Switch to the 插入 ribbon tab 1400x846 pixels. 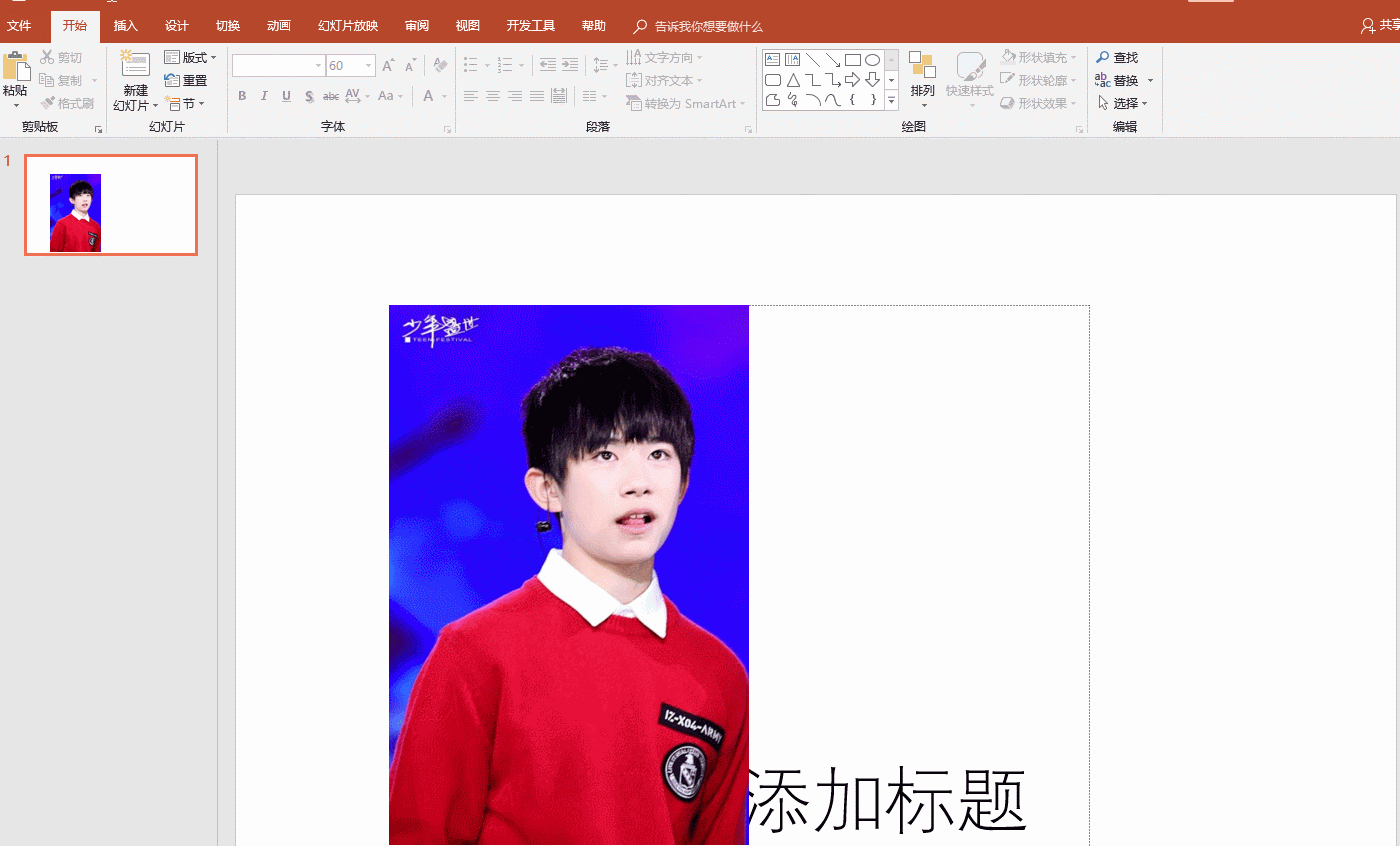tap(125, 25)
